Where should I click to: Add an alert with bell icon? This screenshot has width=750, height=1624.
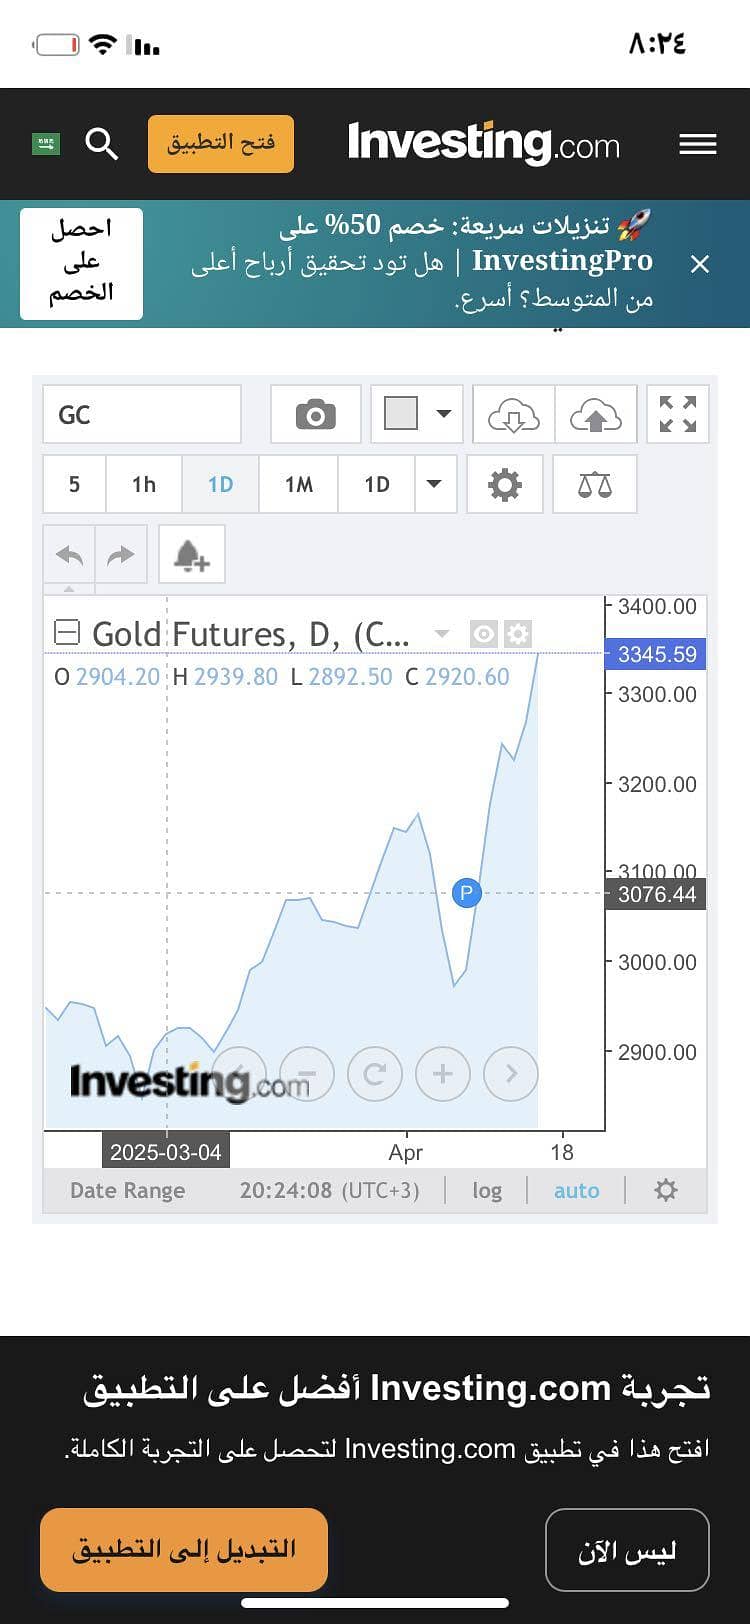click(192, 554)
